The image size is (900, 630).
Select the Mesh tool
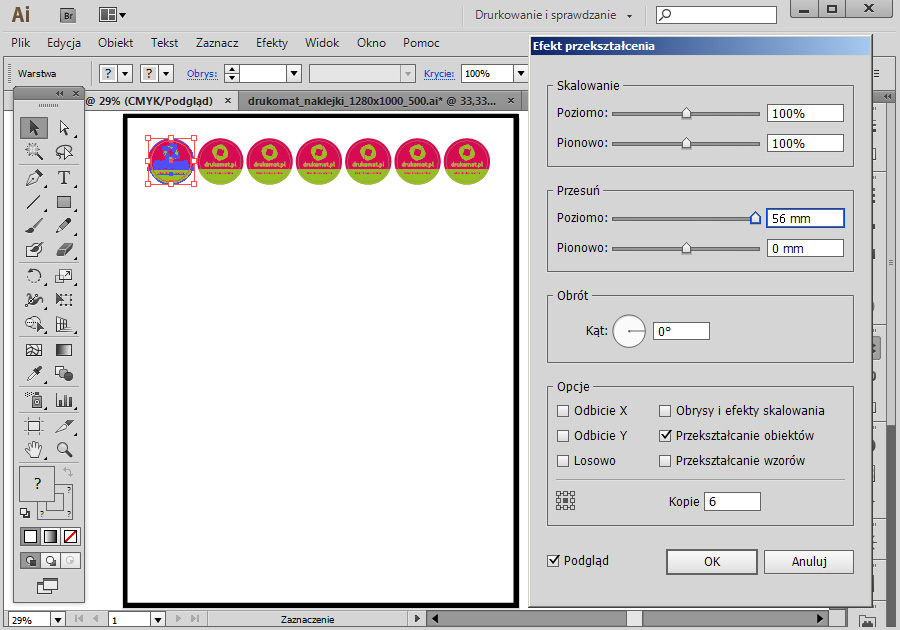[34, 350]
